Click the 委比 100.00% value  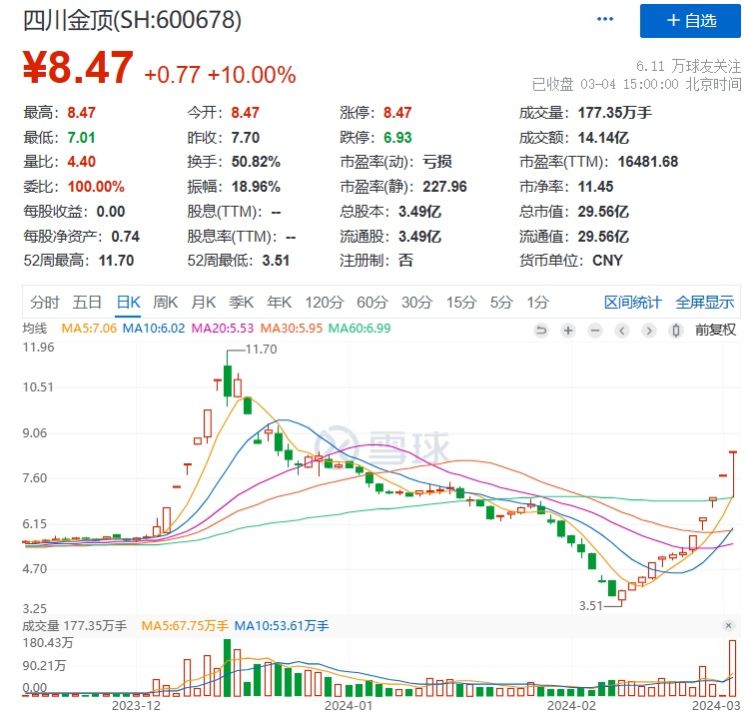[96, 187]
